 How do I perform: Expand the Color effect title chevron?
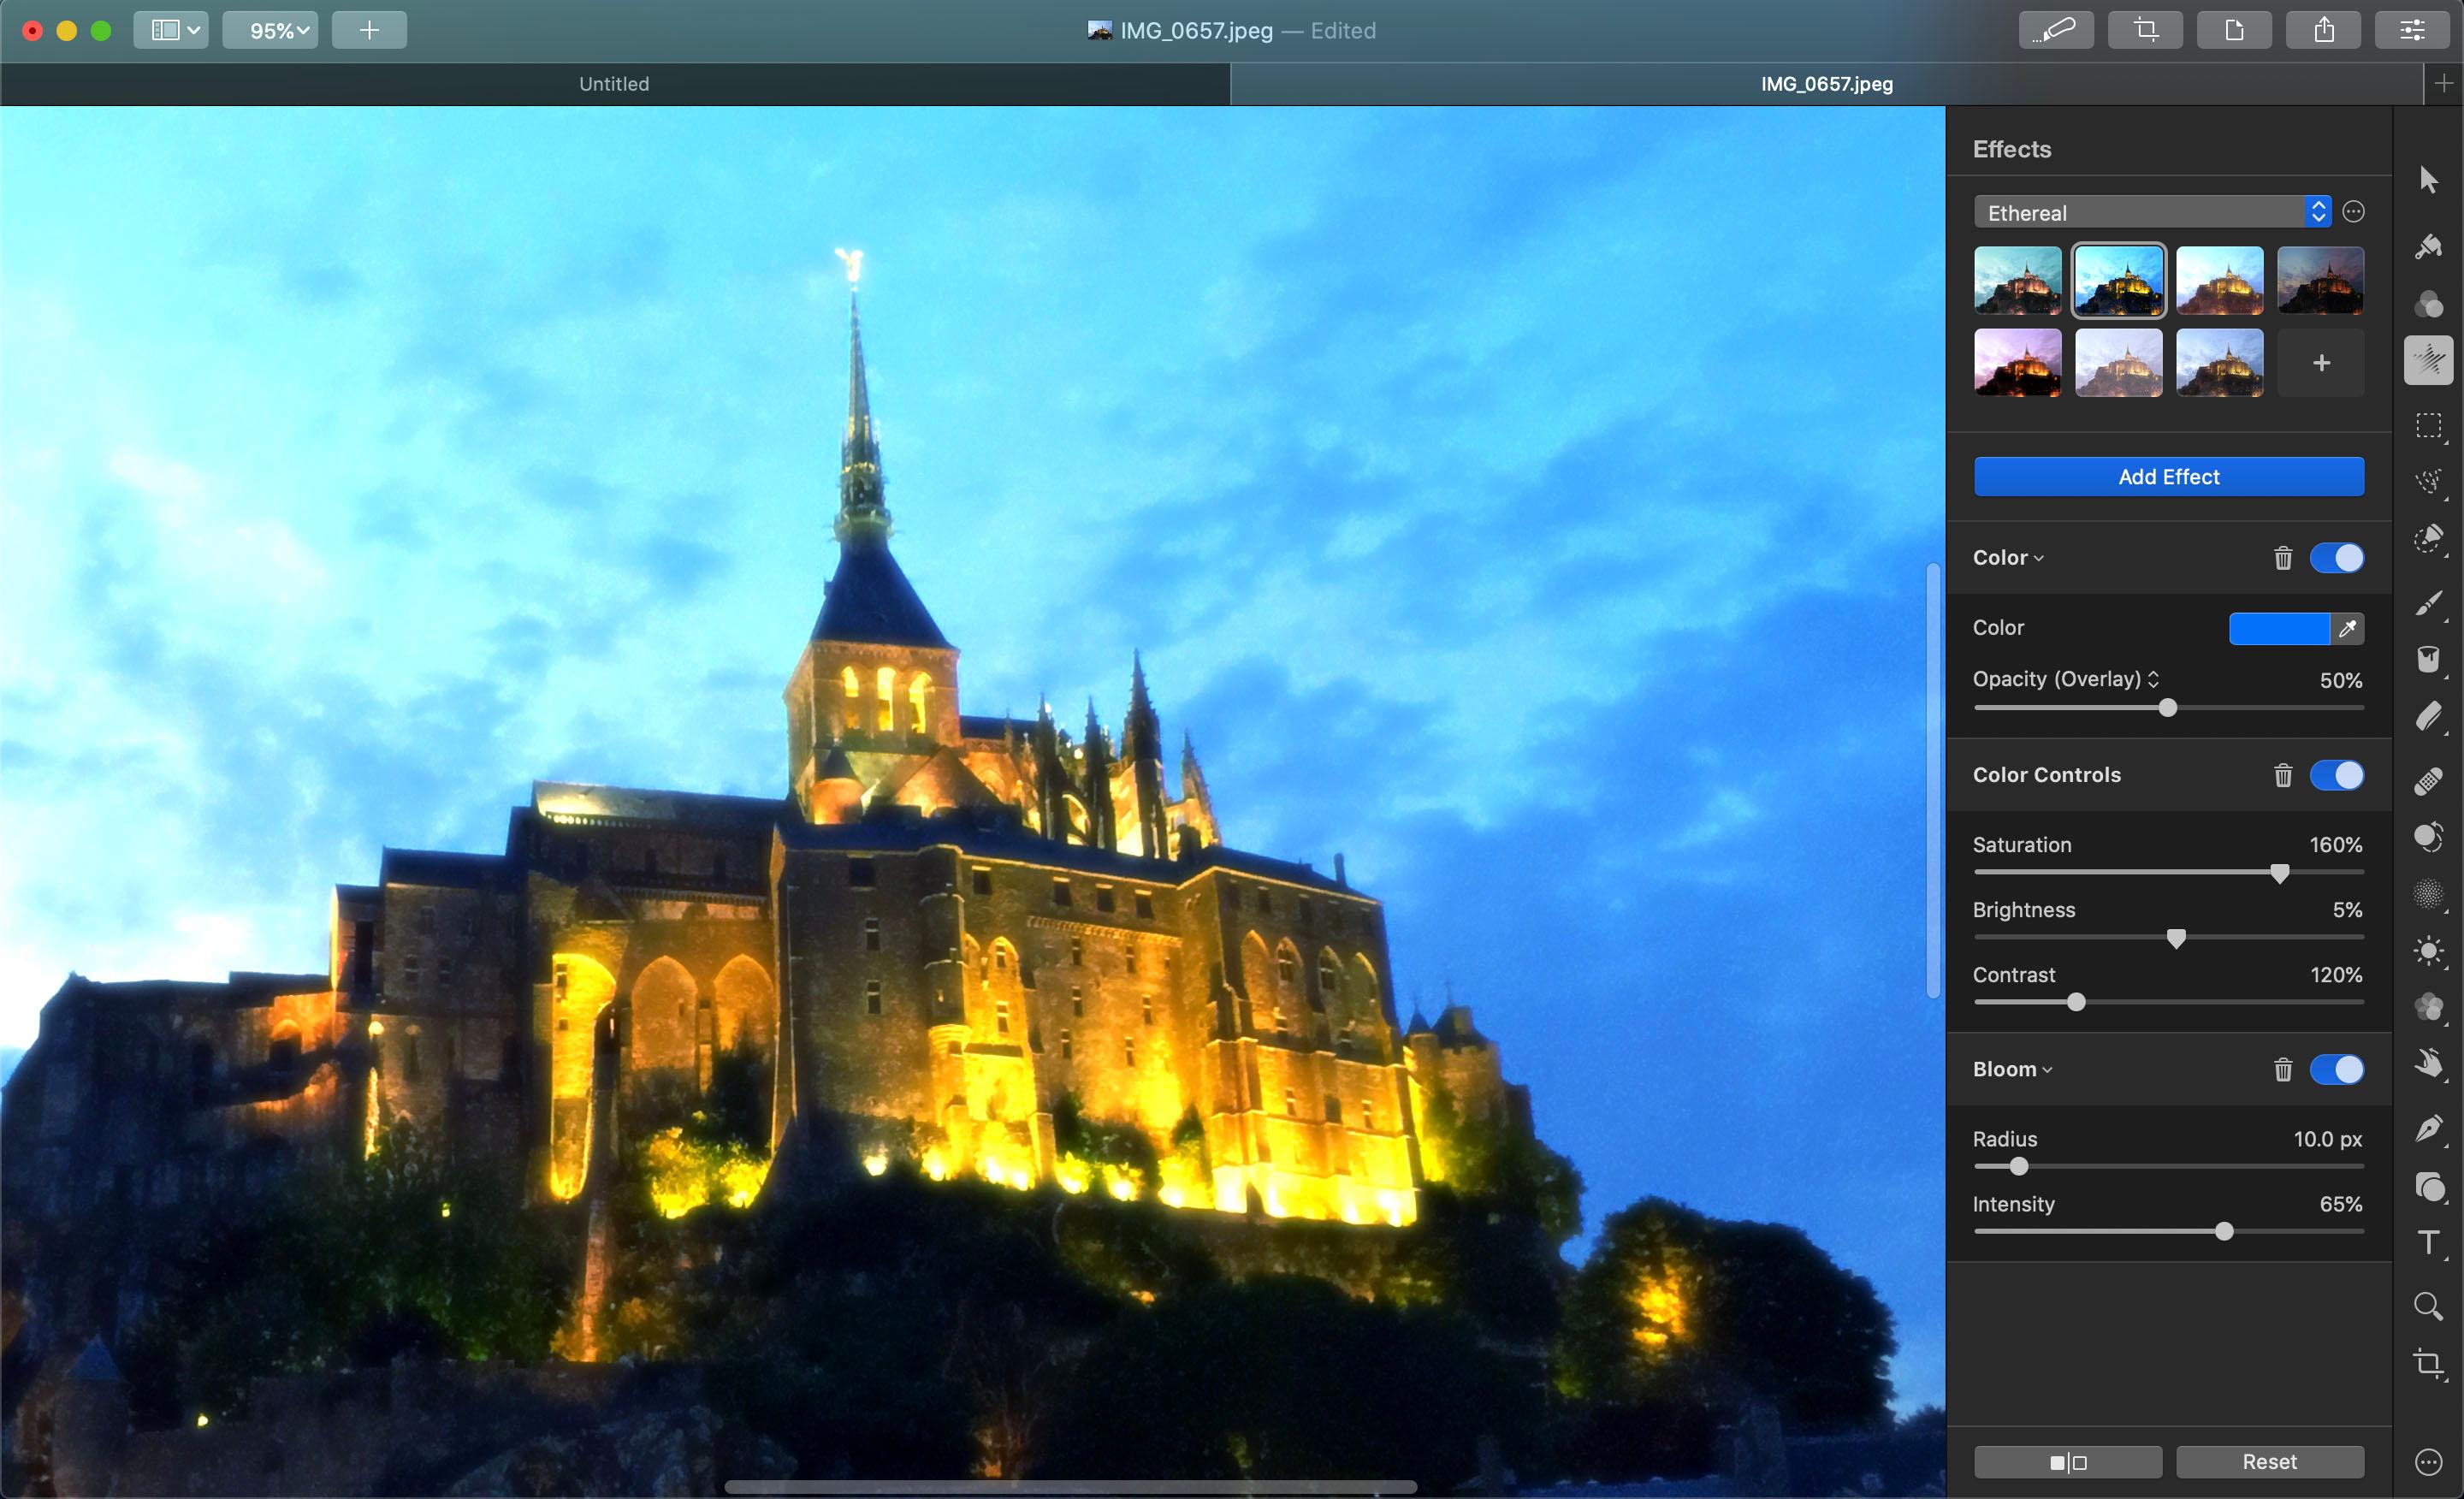point(2039,559)
